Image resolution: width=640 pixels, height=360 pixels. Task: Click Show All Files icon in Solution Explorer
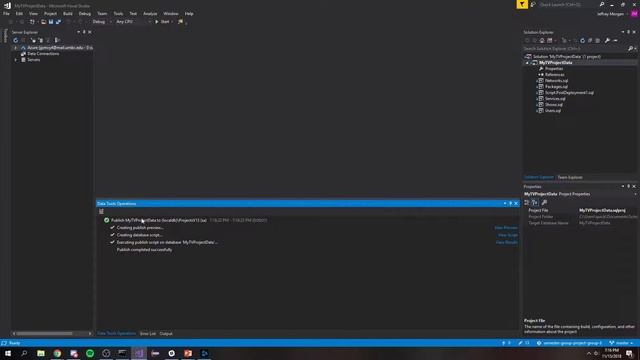pos(598,40)
